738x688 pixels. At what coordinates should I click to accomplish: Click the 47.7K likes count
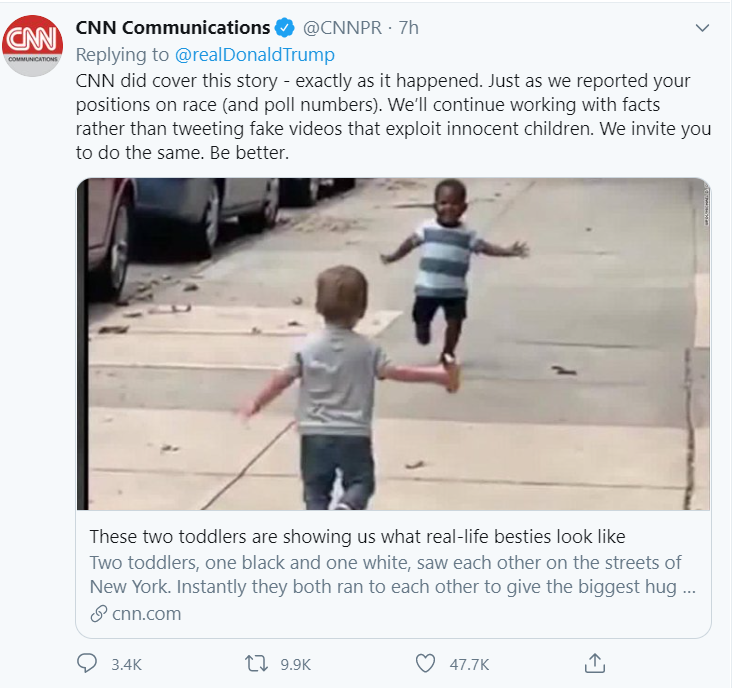(469, 663)
